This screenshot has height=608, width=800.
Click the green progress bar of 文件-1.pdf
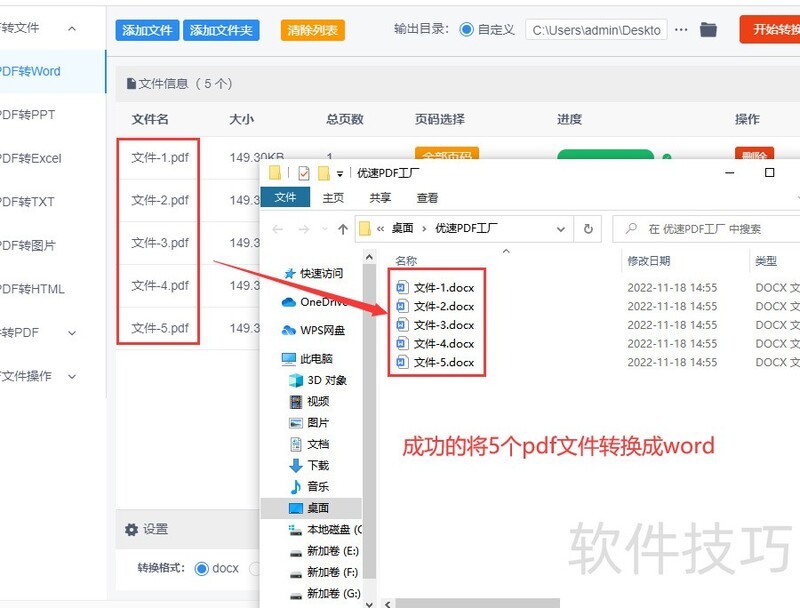(605, 154)
